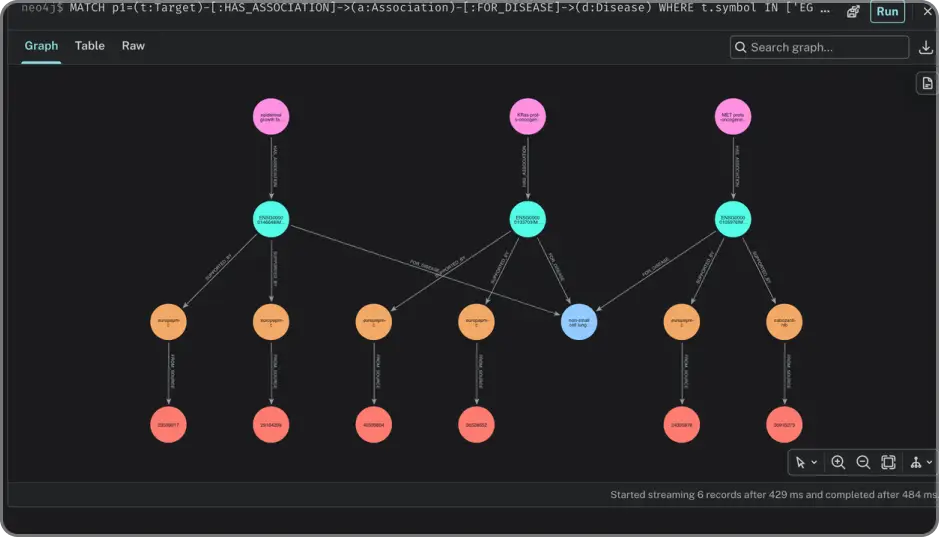The height and width of the screenshot is (537, 939).
Task: Click 'Started streaming 6 records' status text
Action: pyautogui.click(x=772, y=494)
